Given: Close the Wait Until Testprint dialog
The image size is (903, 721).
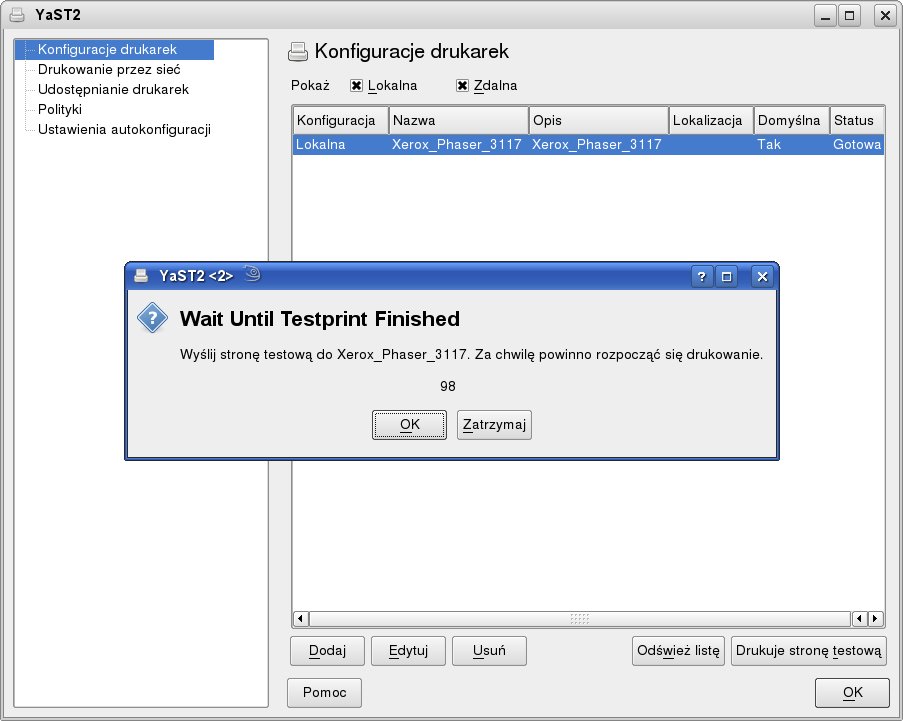Looking at the screenshot, I should [x=762, y=277].
